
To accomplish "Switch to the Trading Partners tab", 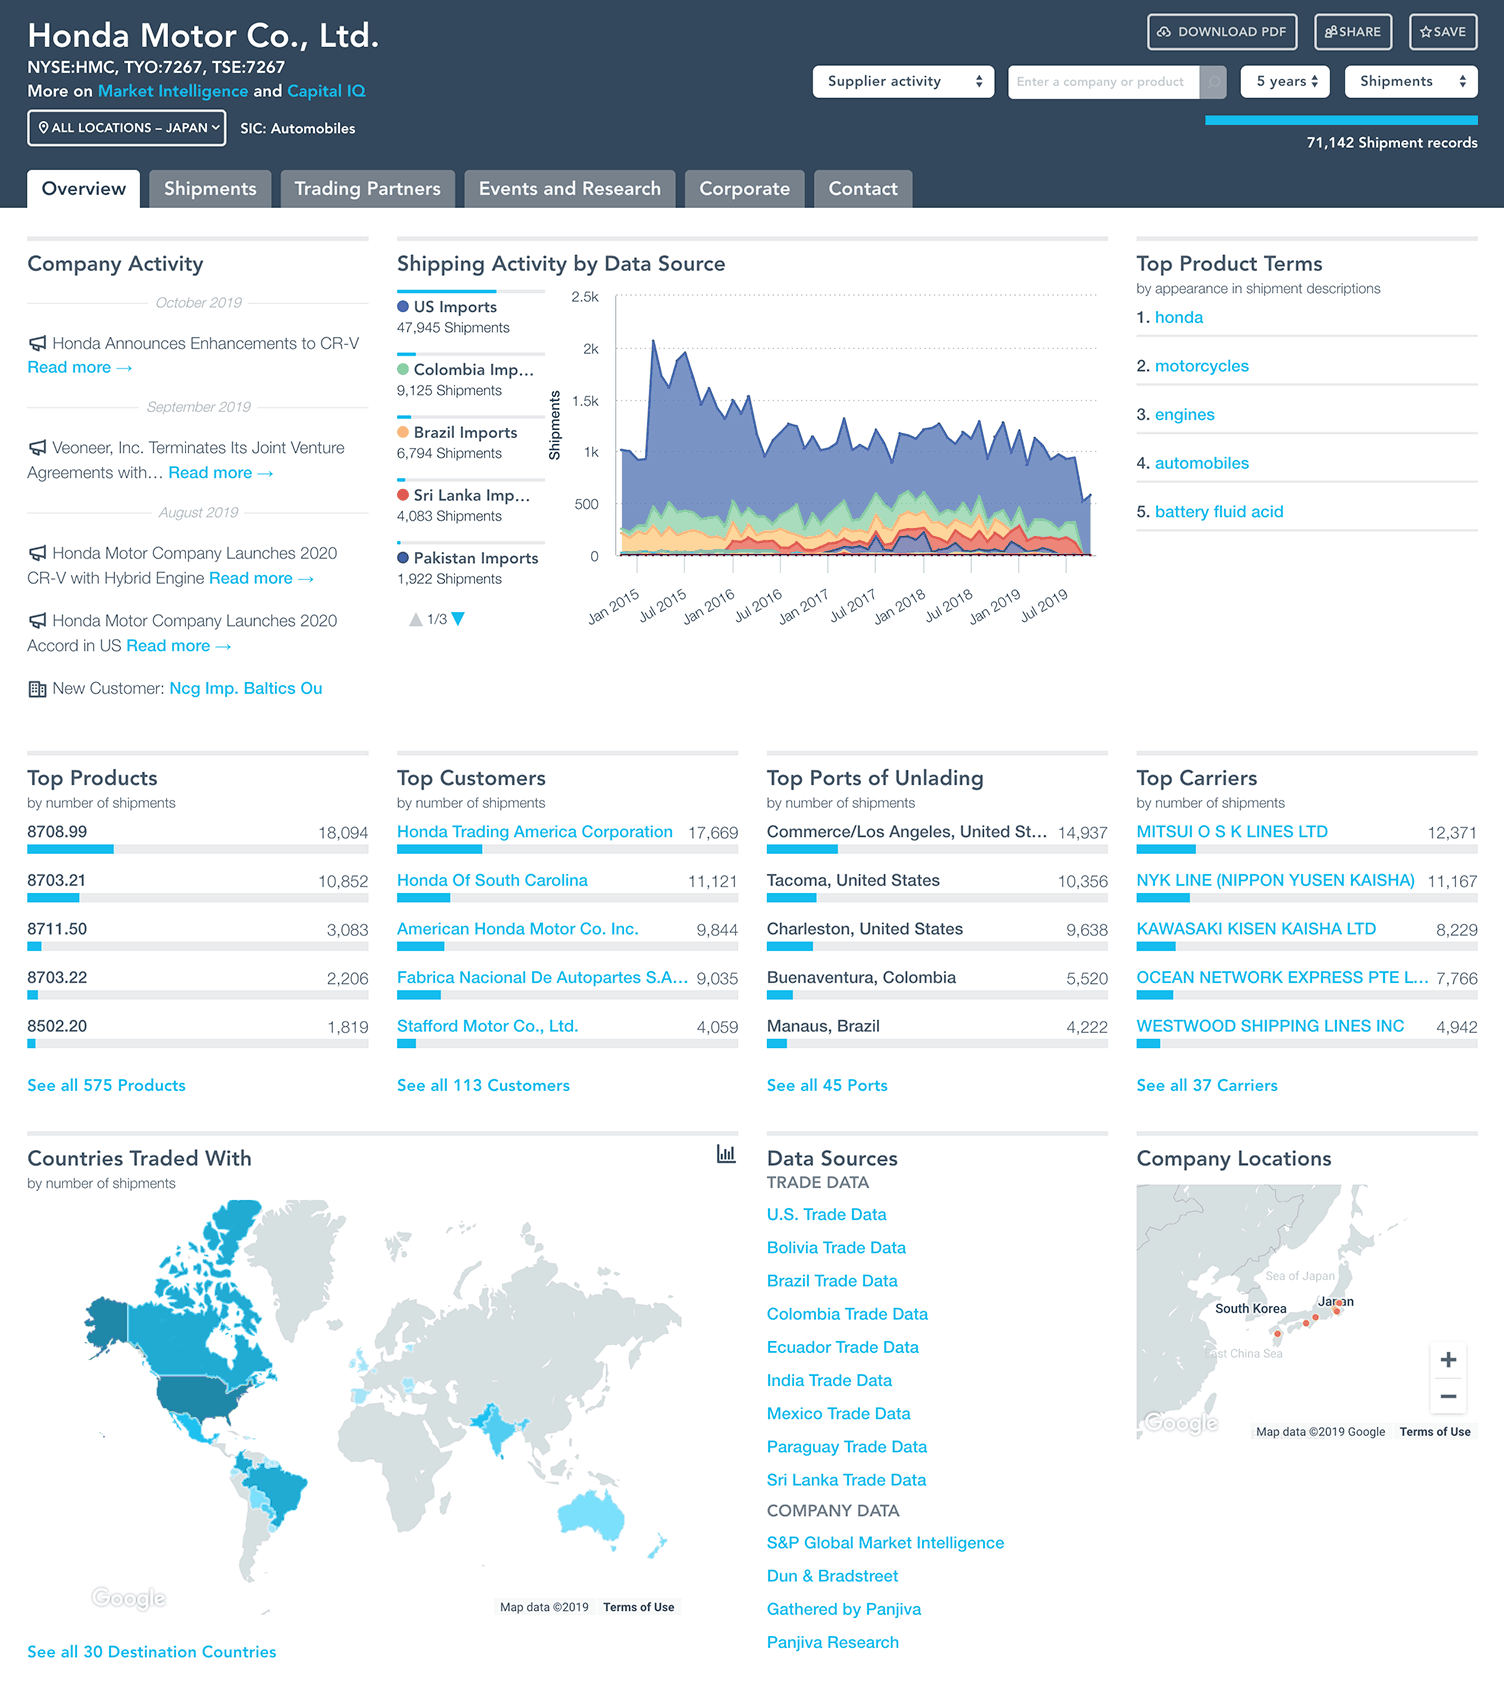I will (x=367, y=189).
